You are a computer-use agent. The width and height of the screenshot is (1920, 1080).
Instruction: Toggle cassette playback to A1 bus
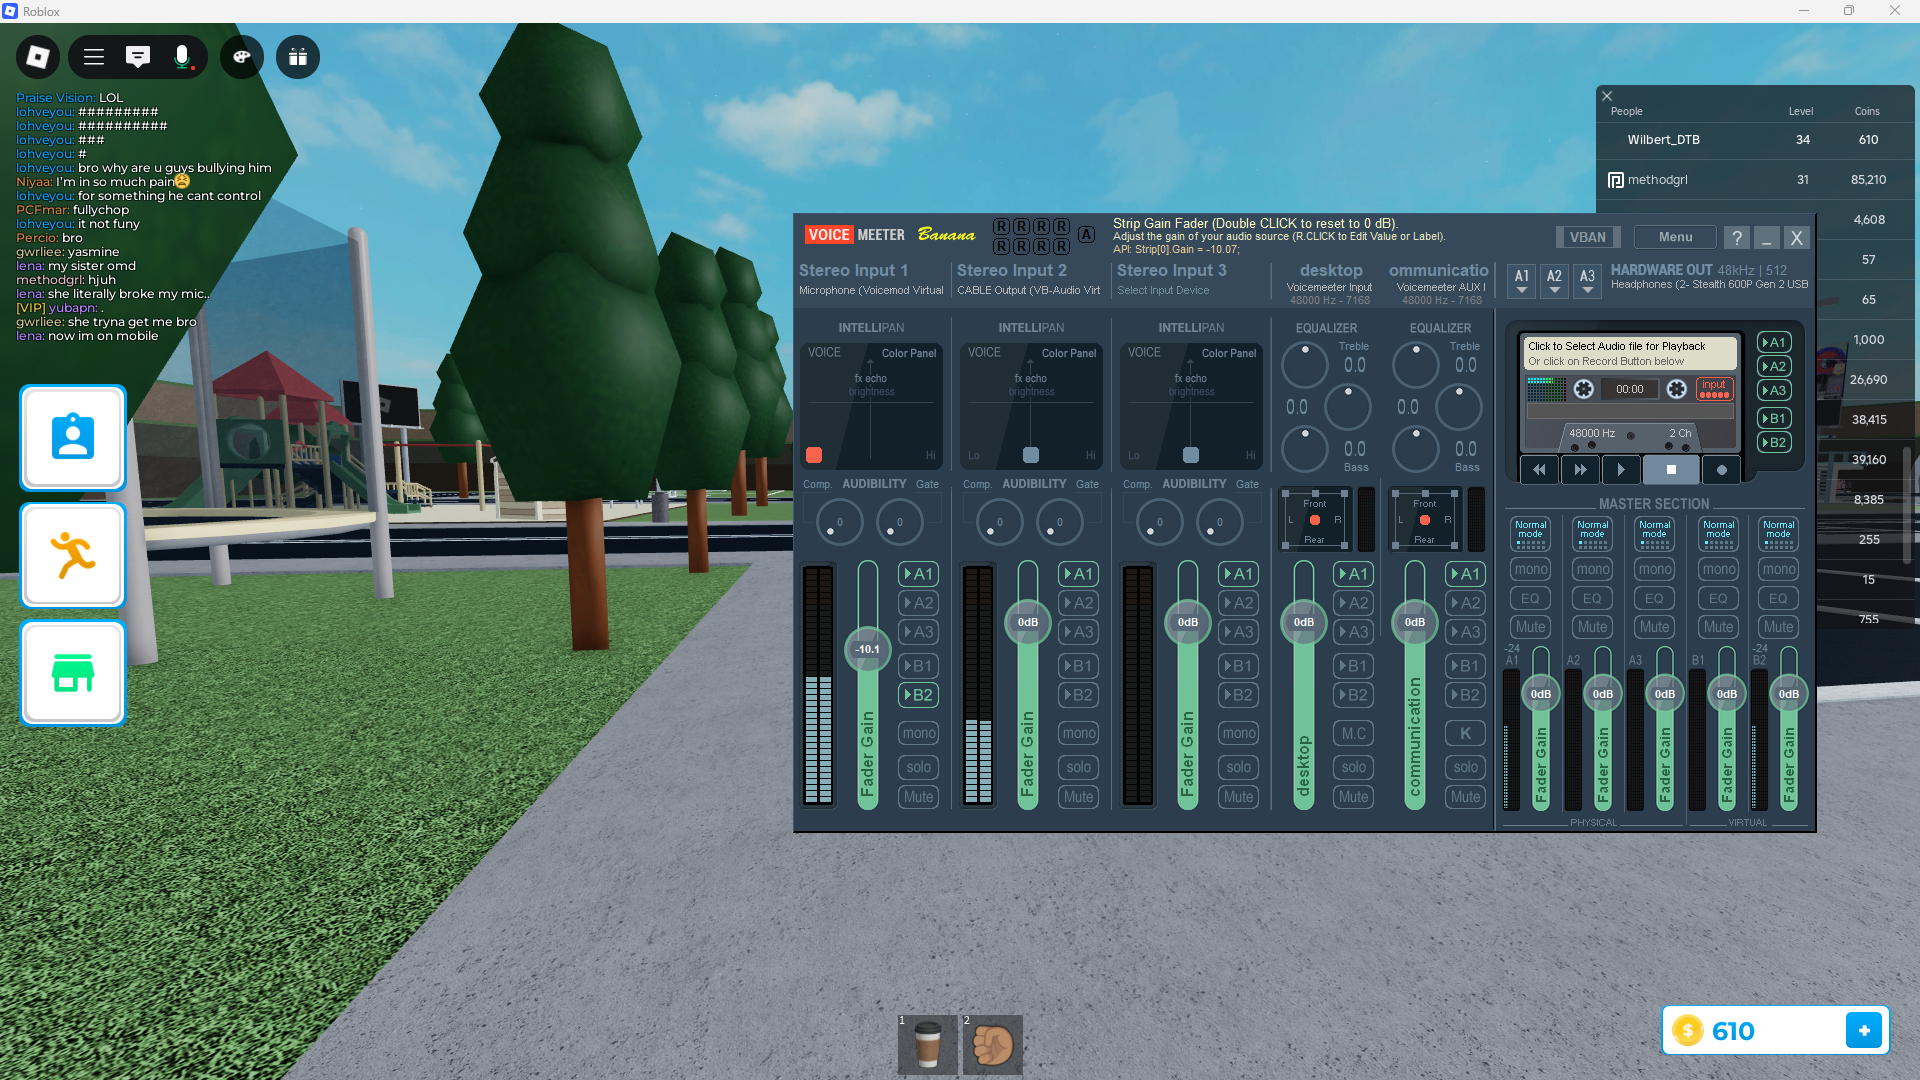1774,342
